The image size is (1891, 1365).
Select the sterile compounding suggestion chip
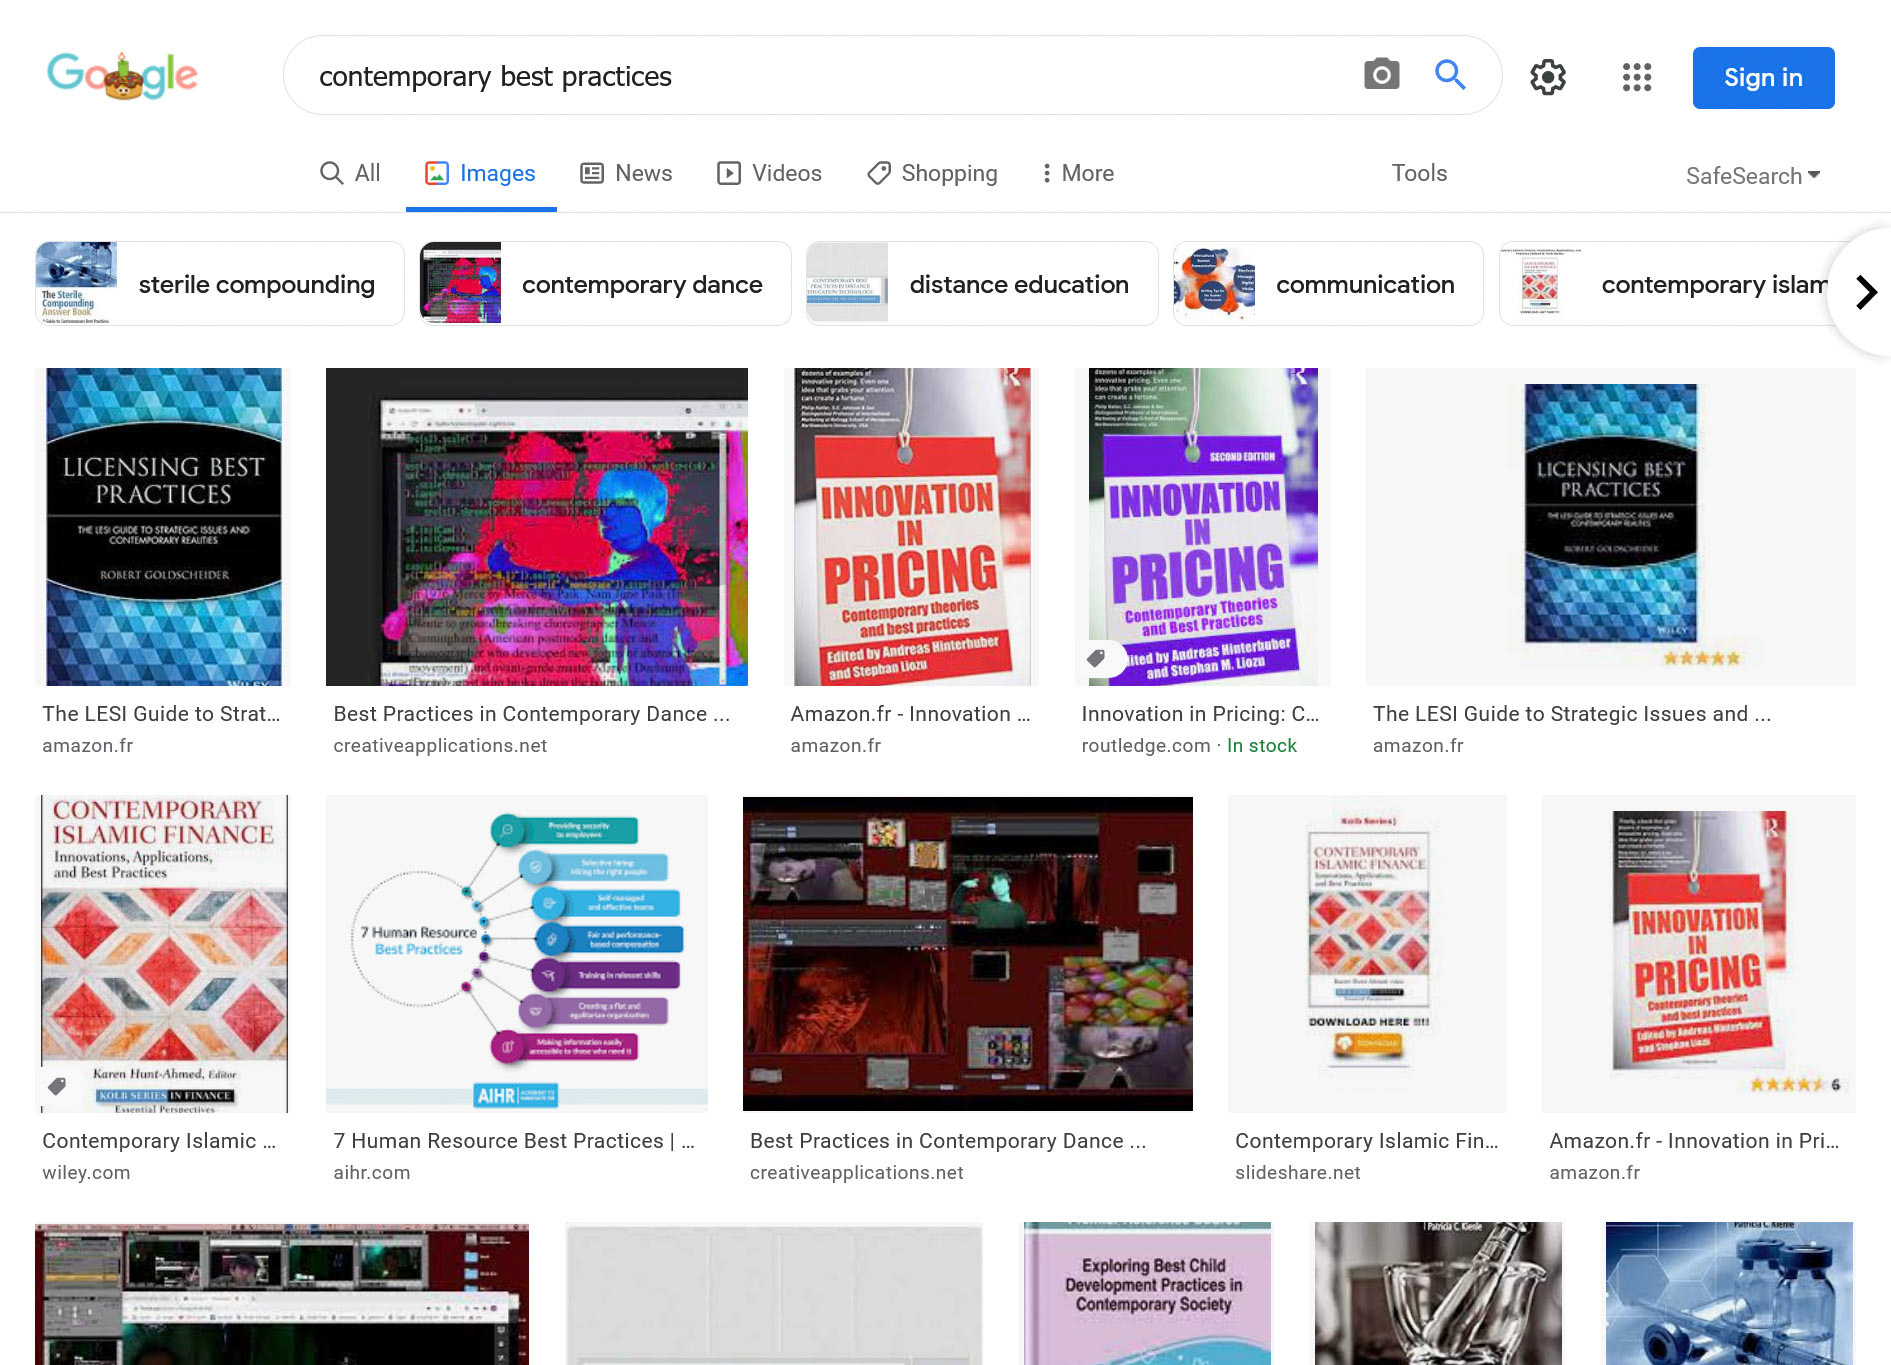tap(220, 284)
